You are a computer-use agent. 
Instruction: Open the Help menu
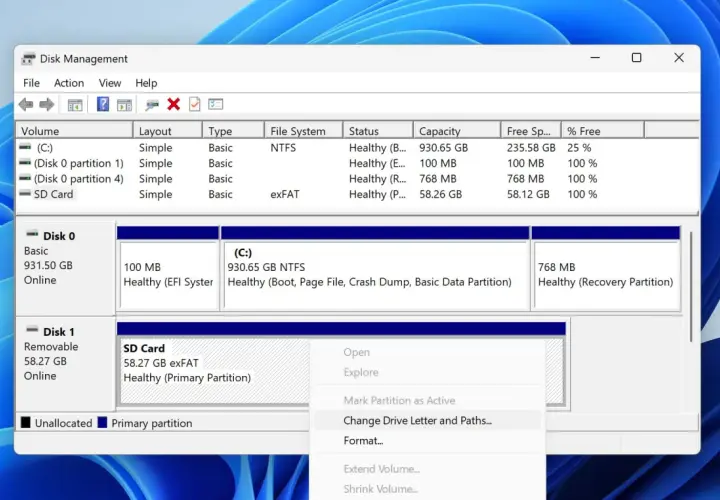click(146, 83)
